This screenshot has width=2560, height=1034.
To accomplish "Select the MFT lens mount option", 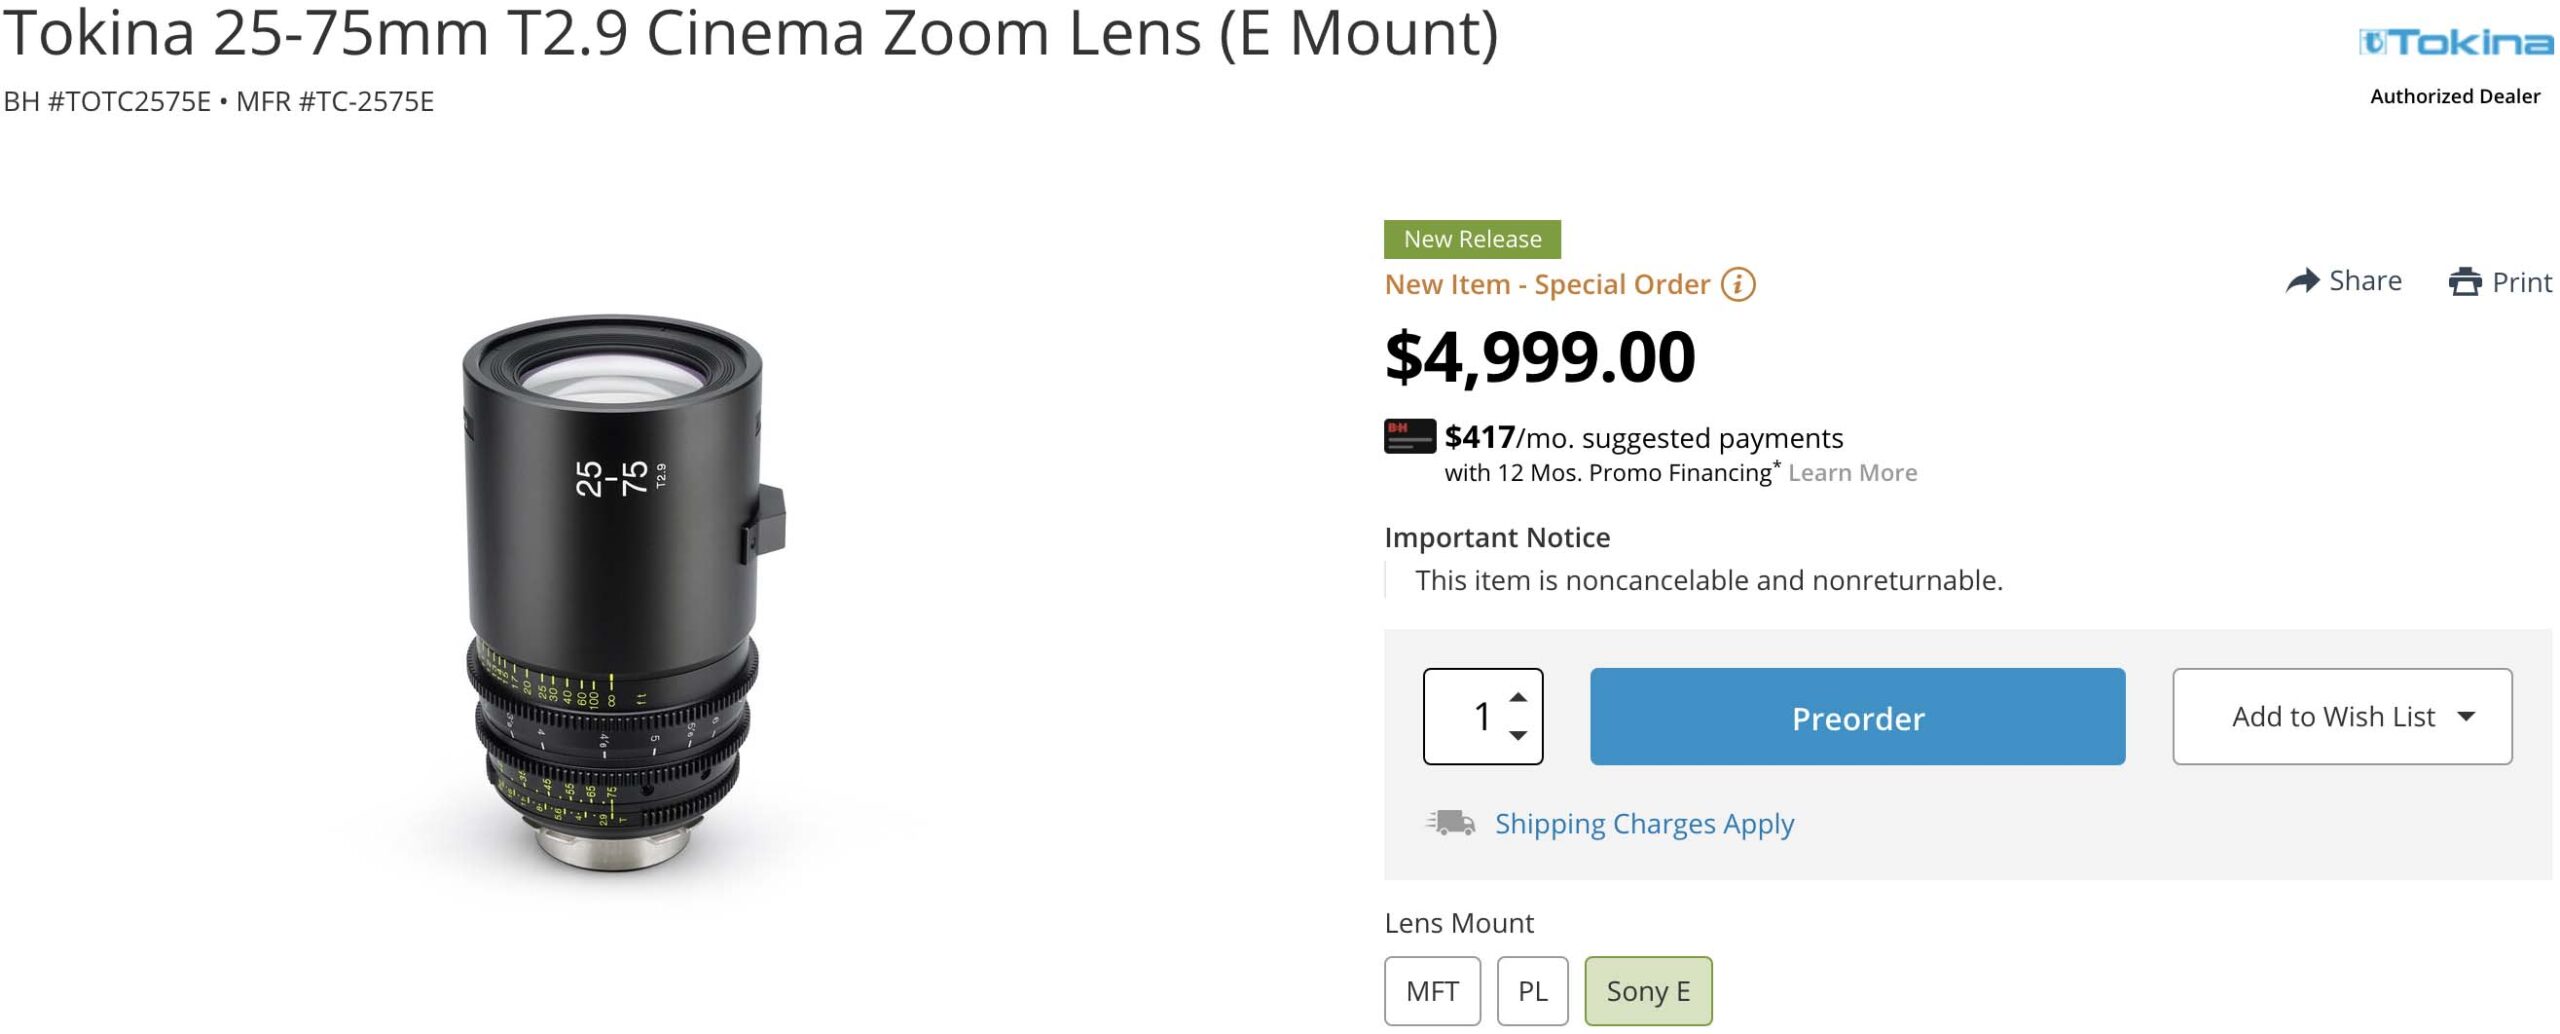I will point(1431,991).
